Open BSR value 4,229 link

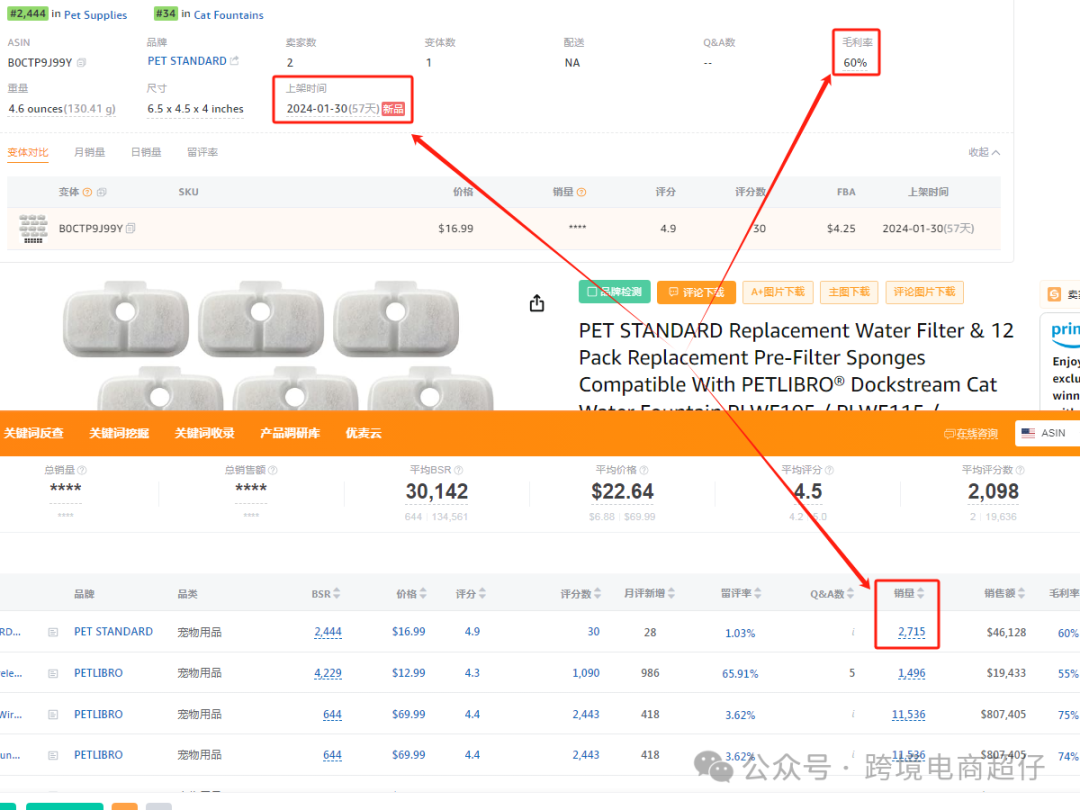click(x=328, y=673)
